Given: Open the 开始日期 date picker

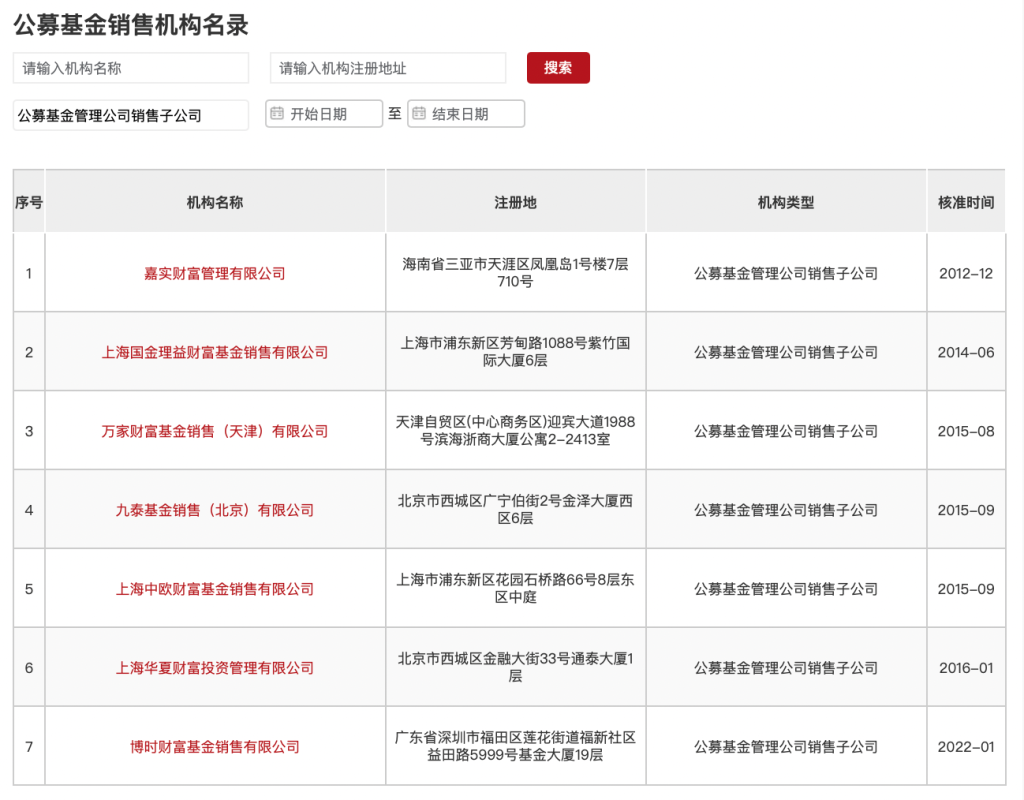Looking at the screenshot, I should coord(332,114).
